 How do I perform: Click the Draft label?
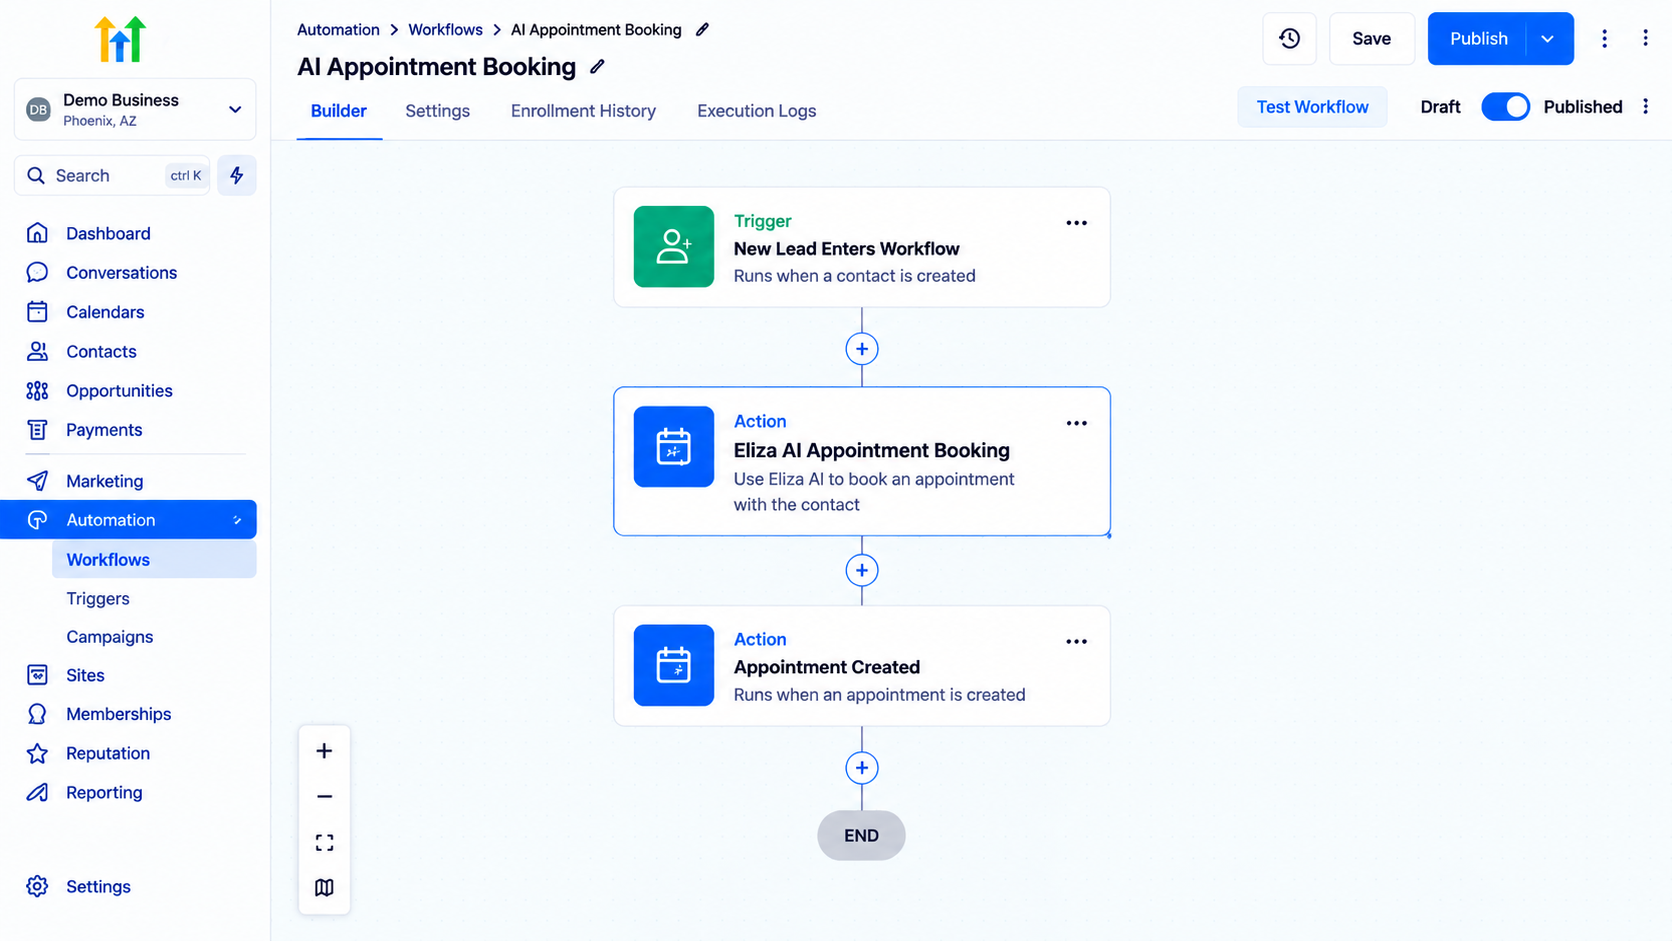pos(1440,107)
